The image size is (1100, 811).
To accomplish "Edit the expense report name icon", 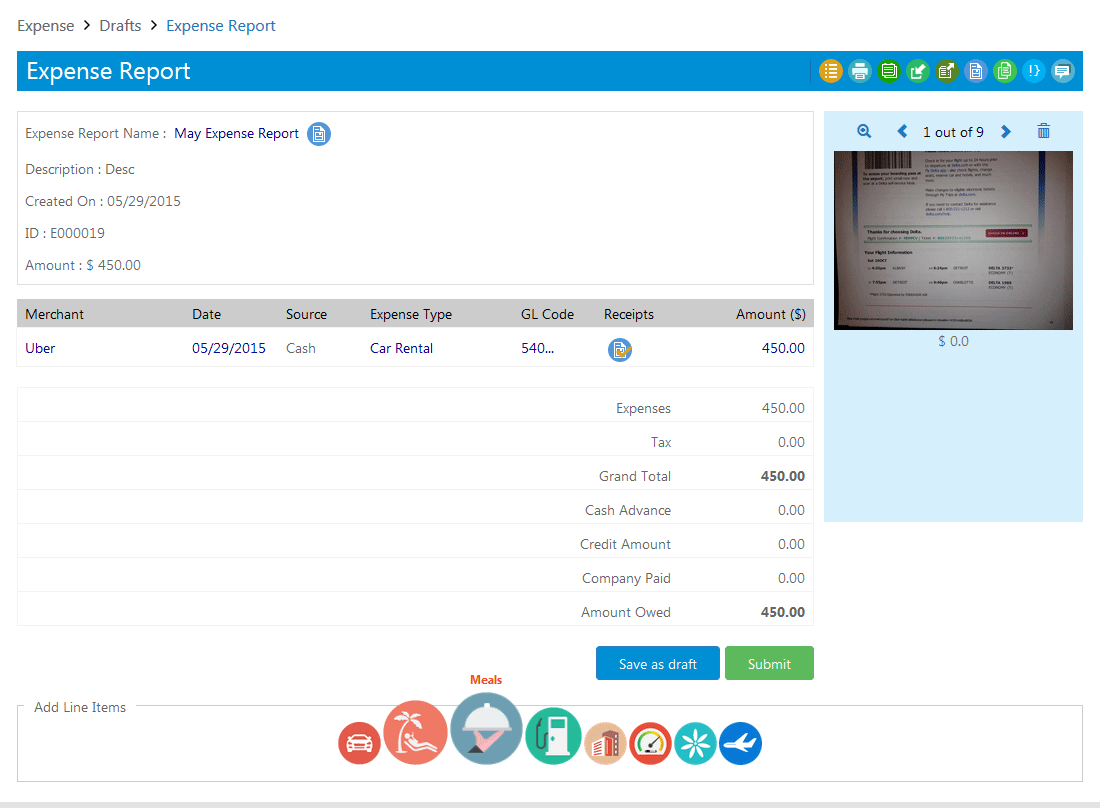I will pos(318,134).
